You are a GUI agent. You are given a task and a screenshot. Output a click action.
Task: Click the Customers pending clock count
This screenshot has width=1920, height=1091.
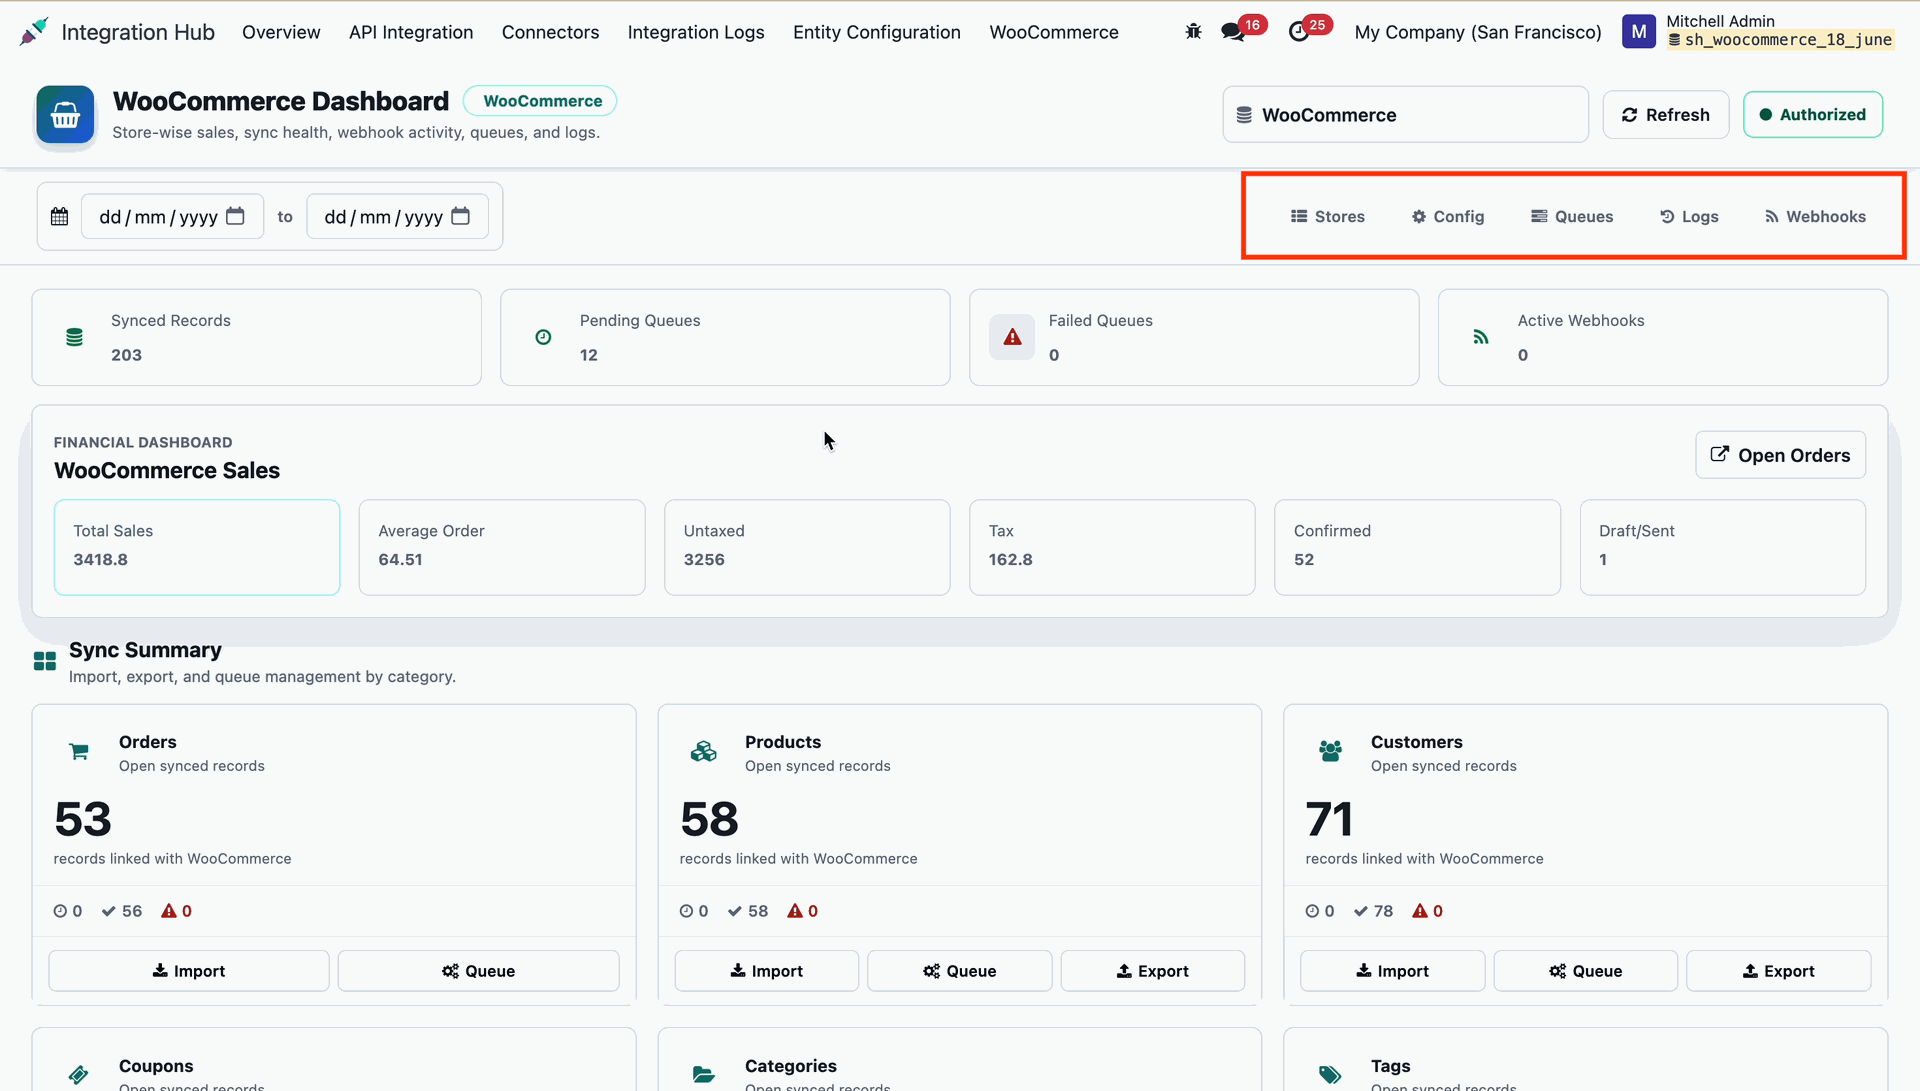pyautogui.click(x=1320, y=911)
